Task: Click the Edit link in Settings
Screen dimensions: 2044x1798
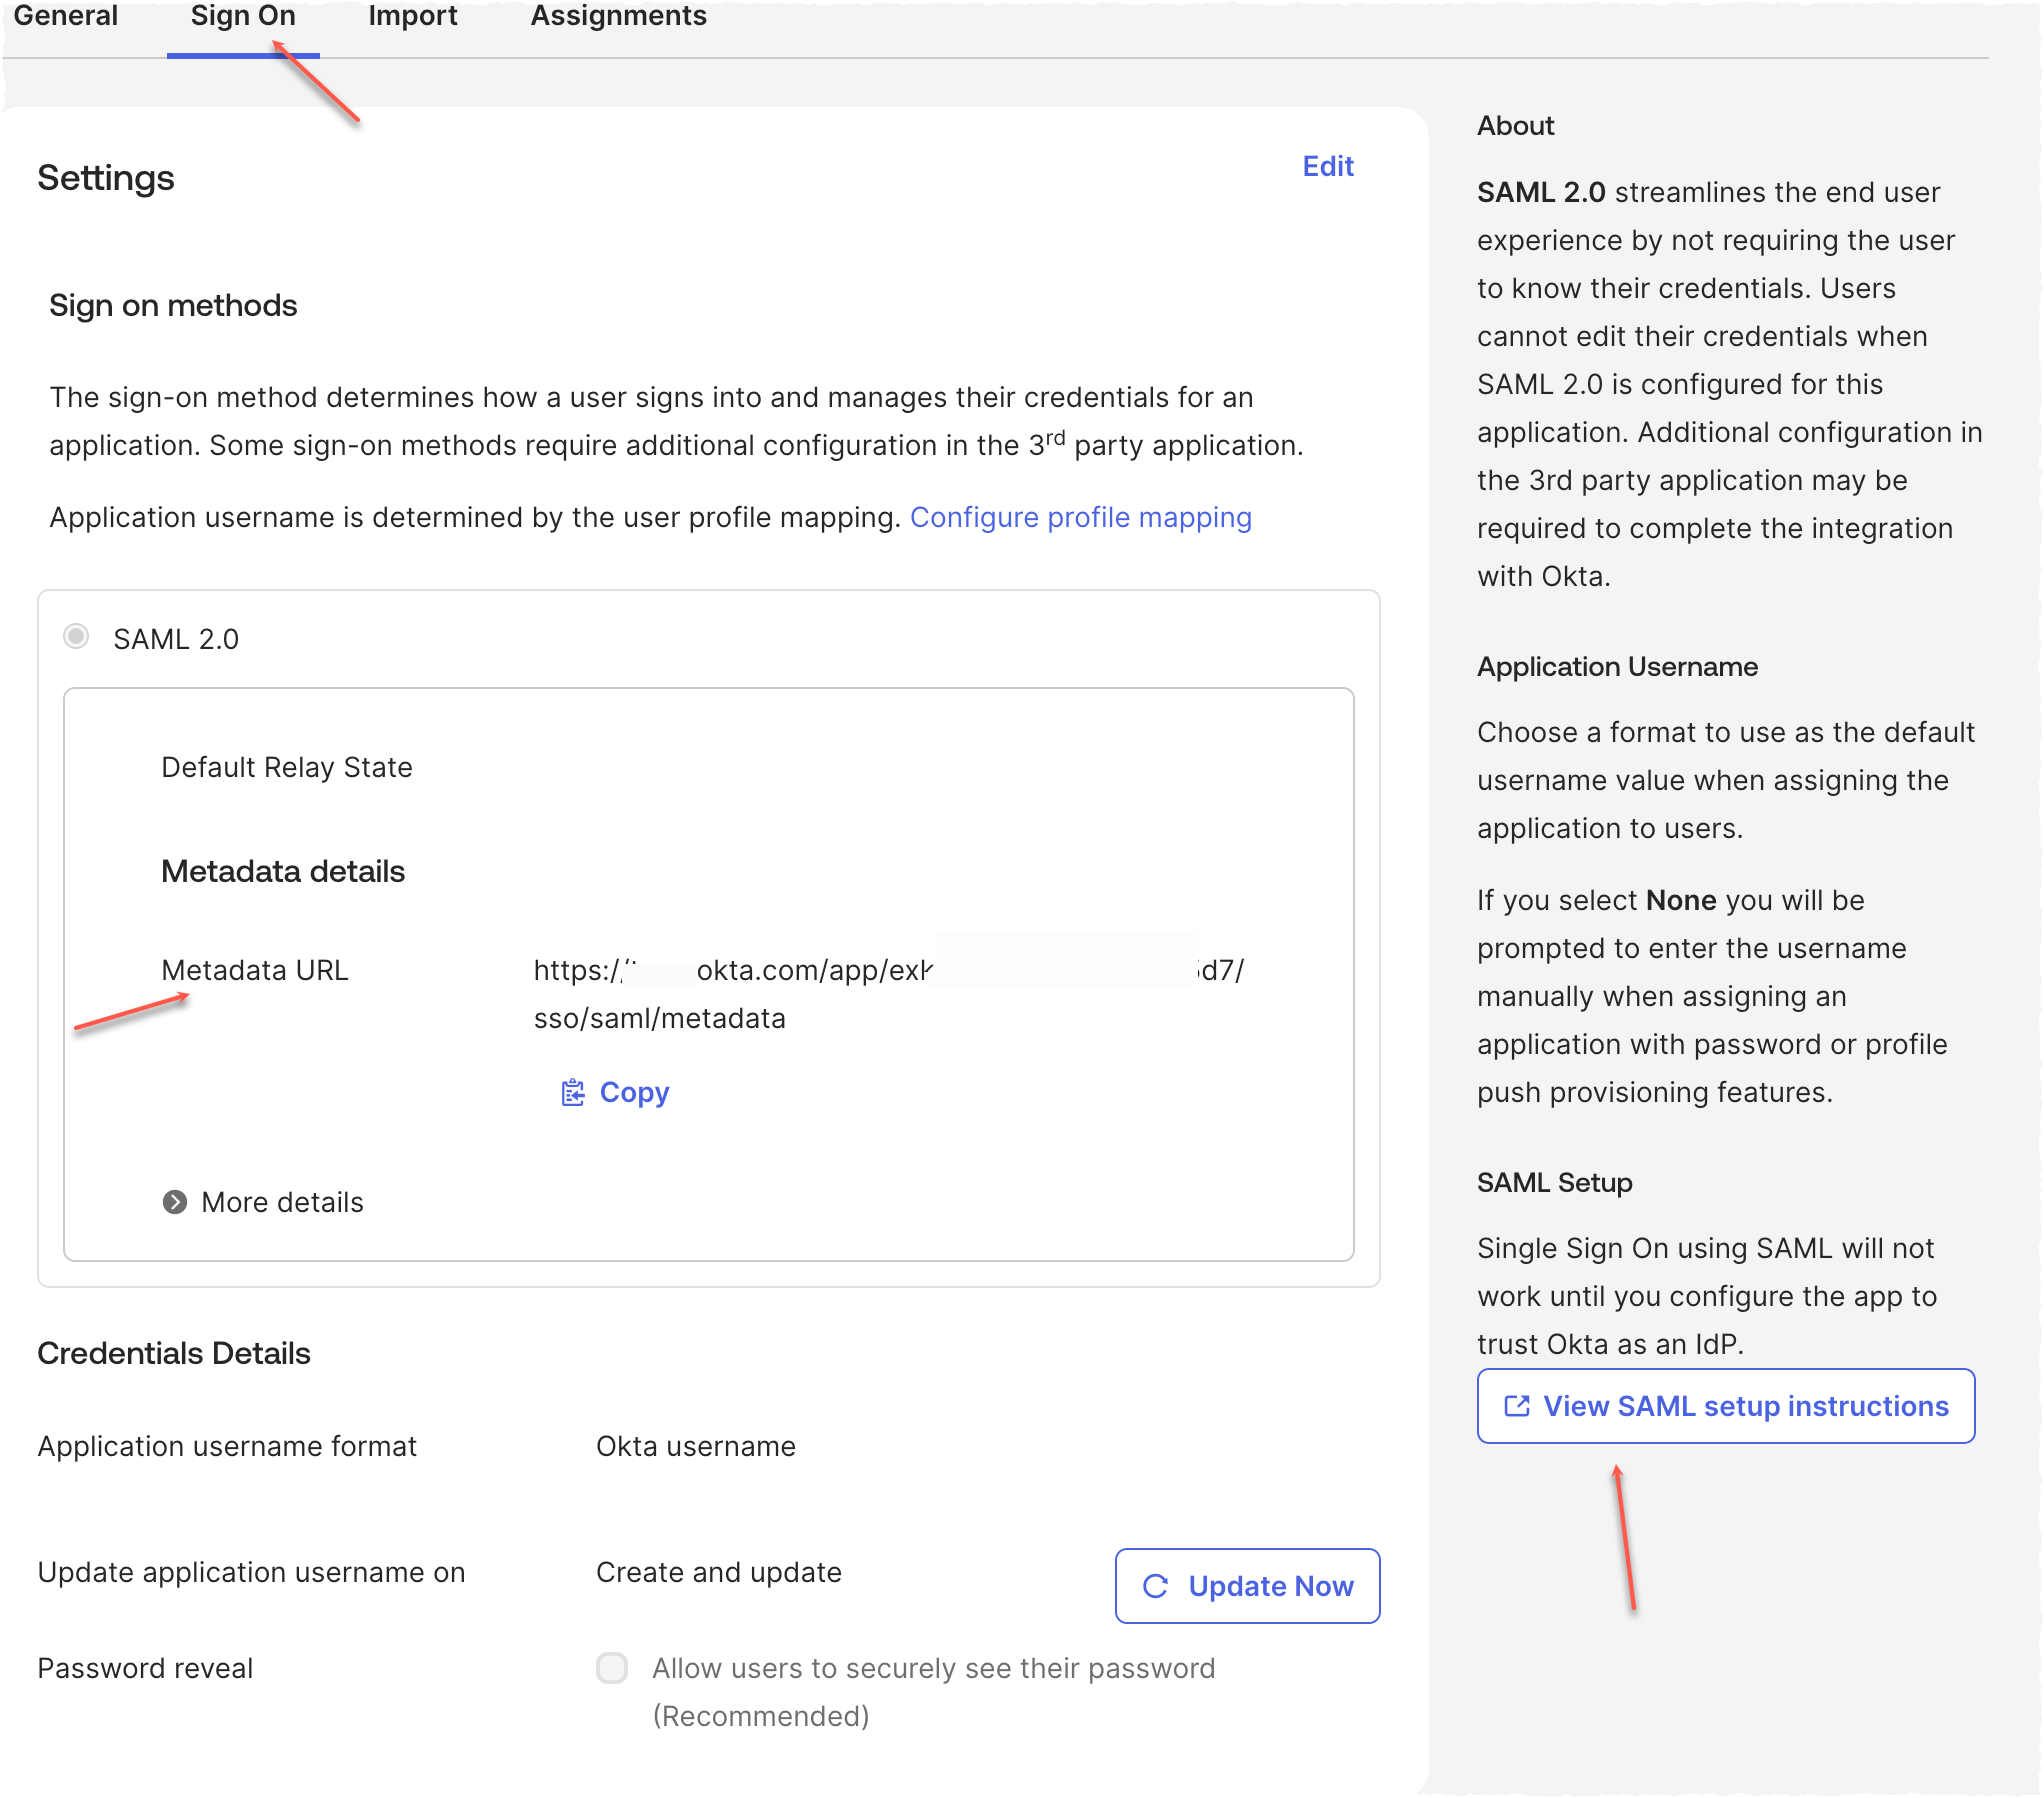Action: pyautogui.click(x=1327, y=166)
